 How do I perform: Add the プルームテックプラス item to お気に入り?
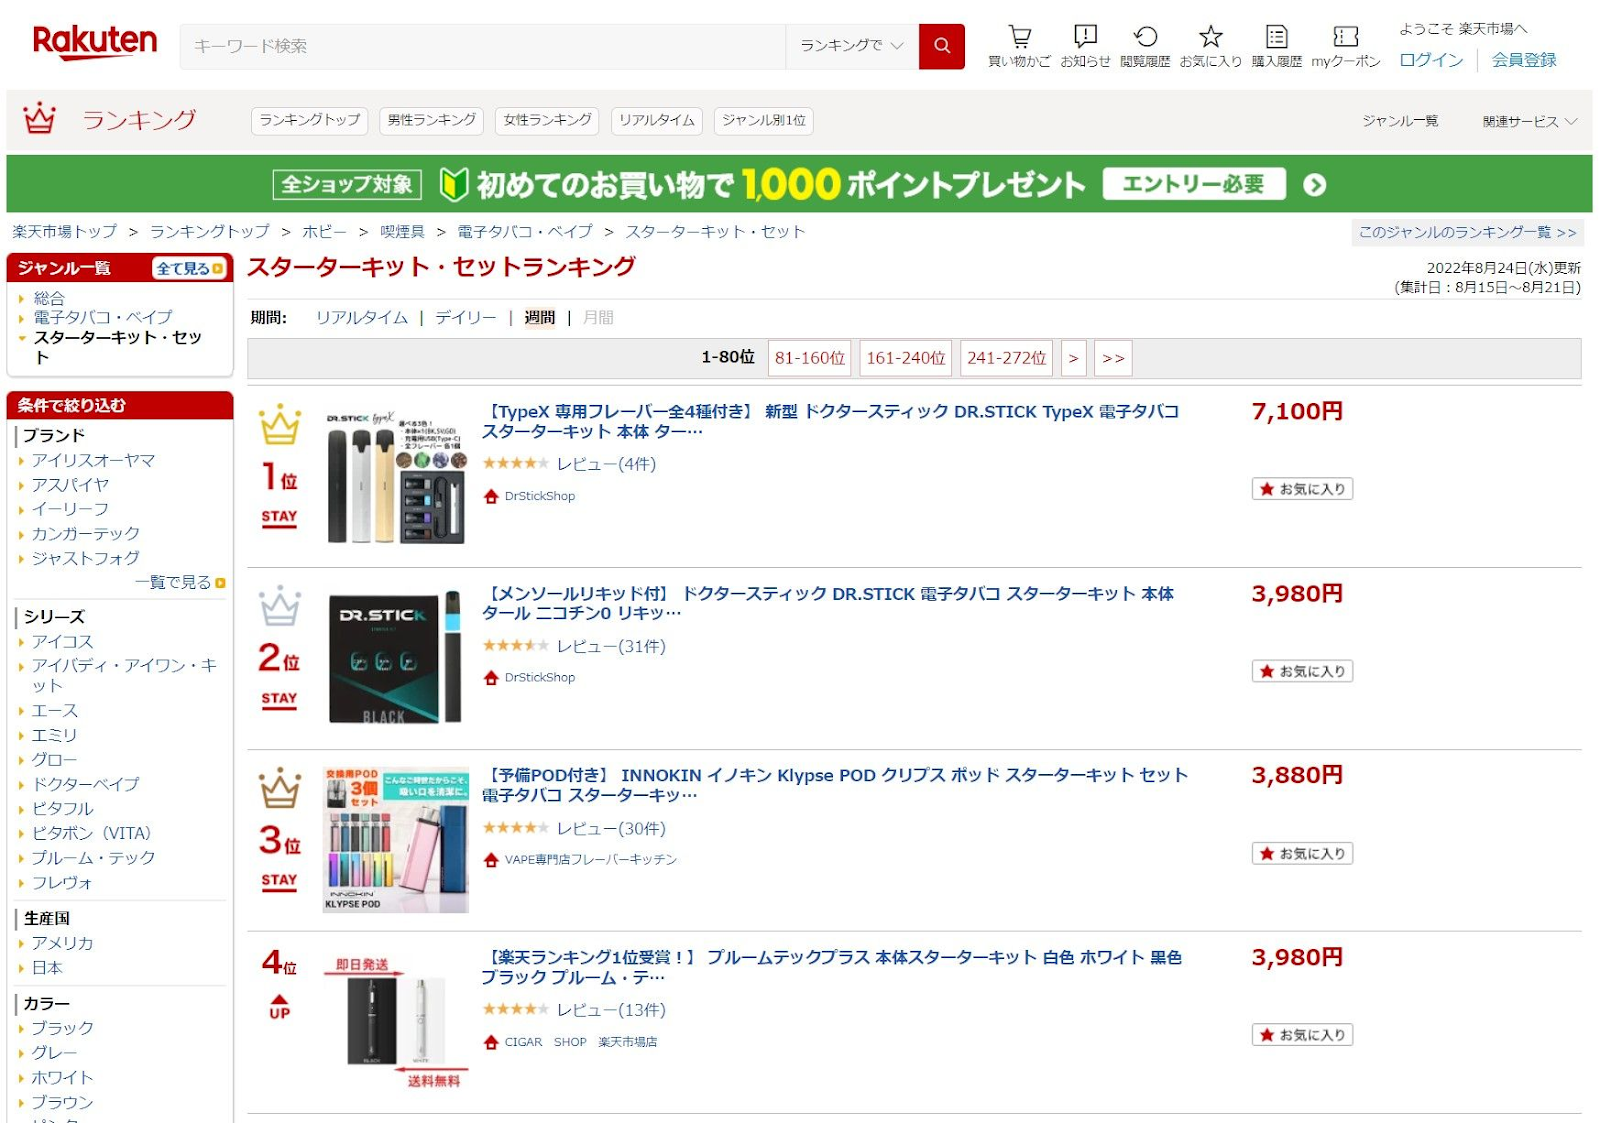click(x=1302, y=1035)
